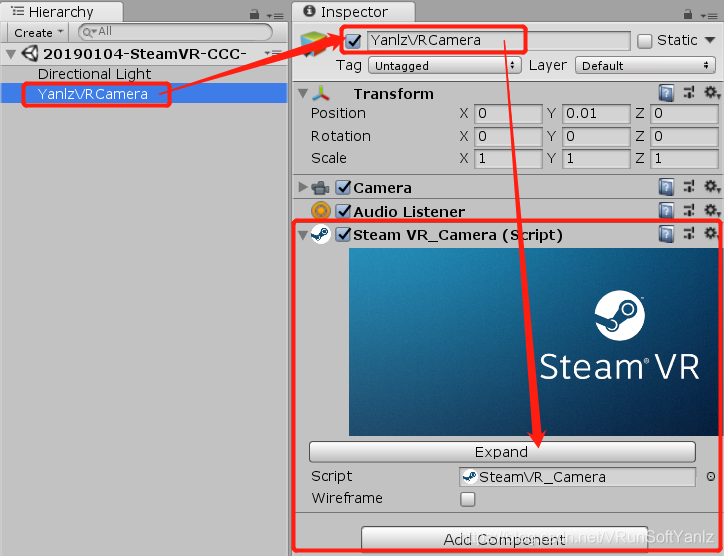Click the Camera component icon
The width and height of the screenshot is (724, 556).
[320, 188]
